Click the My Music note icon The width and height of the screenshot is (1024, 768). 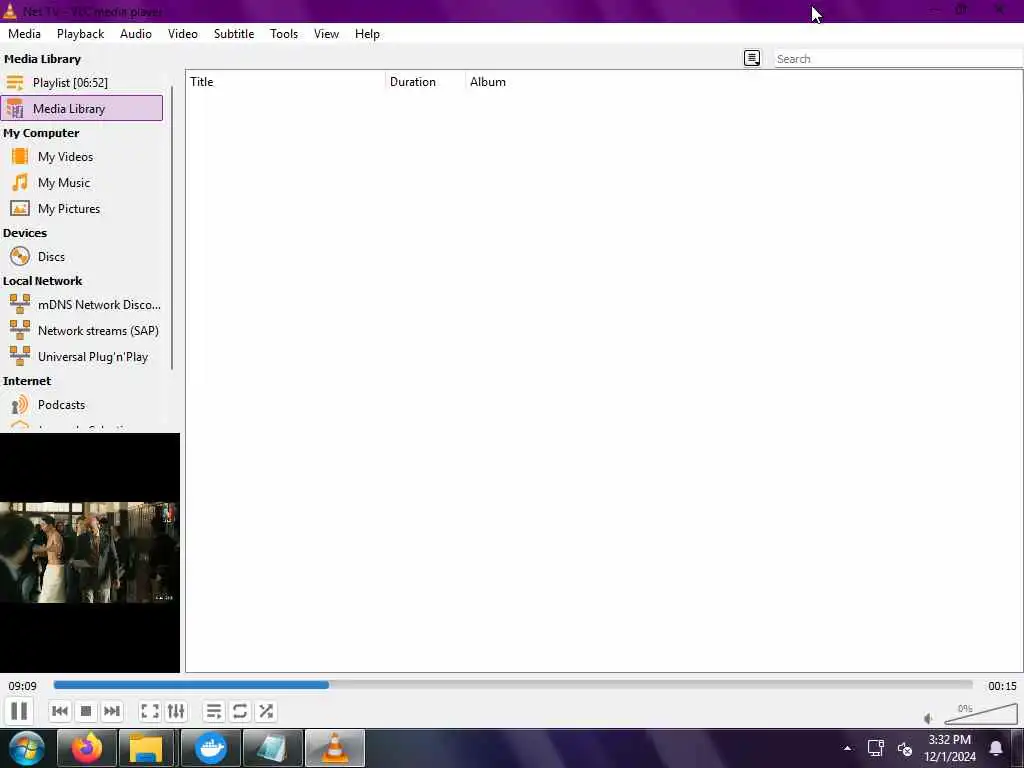tap(20, 182)
